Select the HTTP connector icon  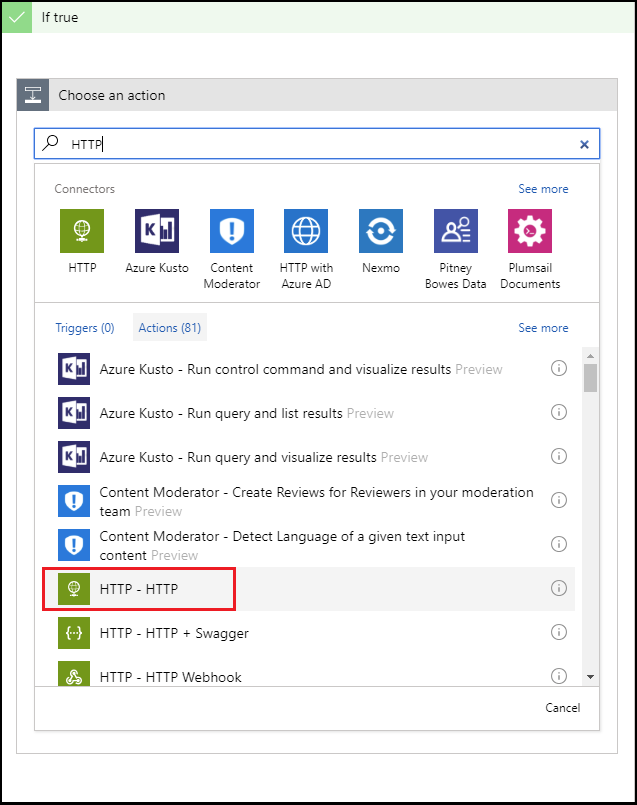tap(82, 232)
